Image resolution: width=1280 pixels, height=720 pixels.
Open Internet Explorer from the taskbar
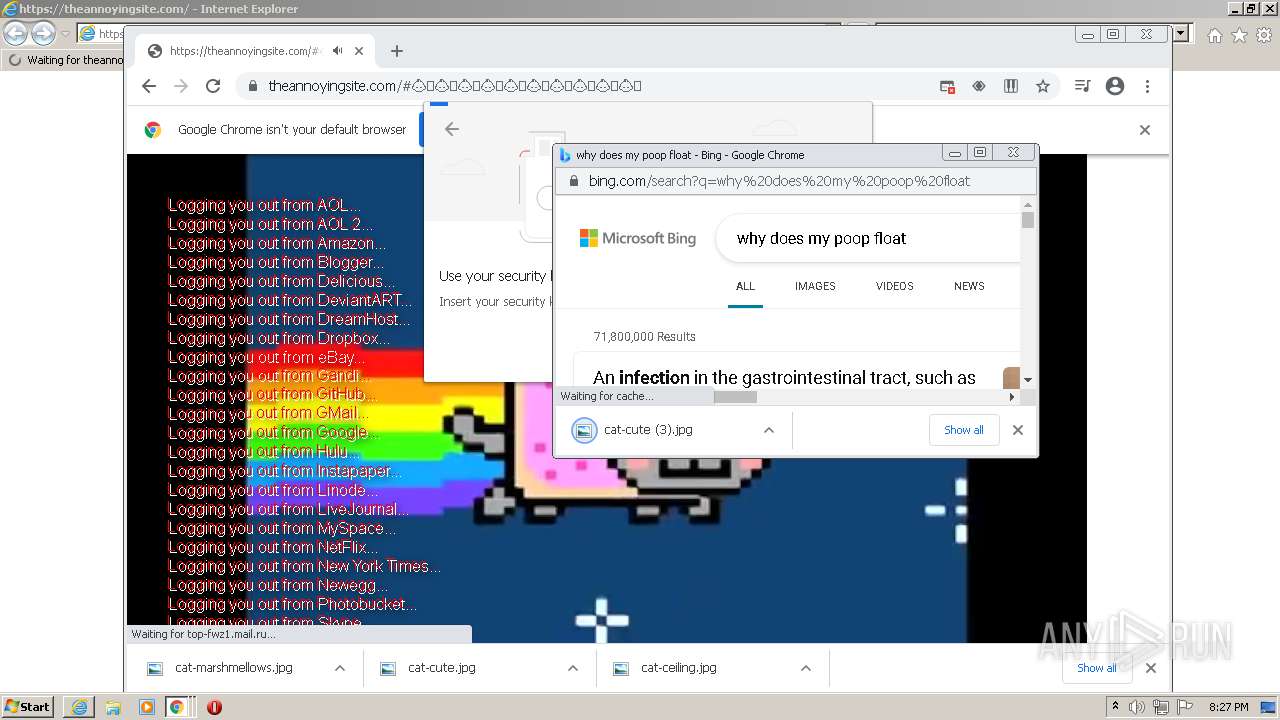tap(79, 707)
